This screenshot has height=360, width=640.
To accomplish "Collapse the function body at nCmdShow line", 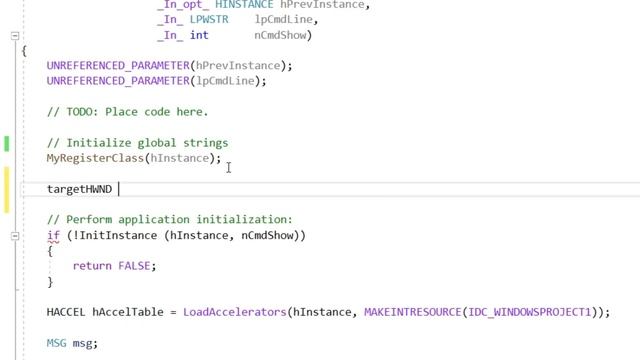I will [15, 36].
